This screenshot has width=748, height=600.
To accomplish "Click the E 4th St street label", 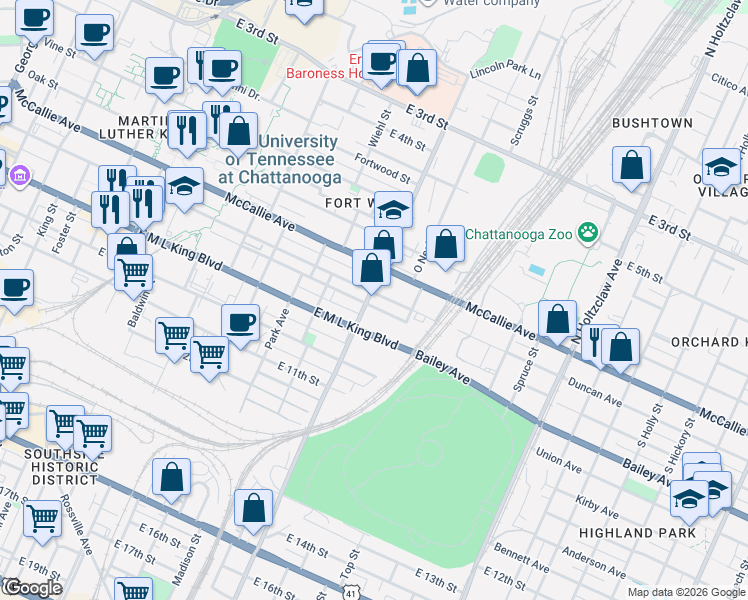I will click(407, 140).
